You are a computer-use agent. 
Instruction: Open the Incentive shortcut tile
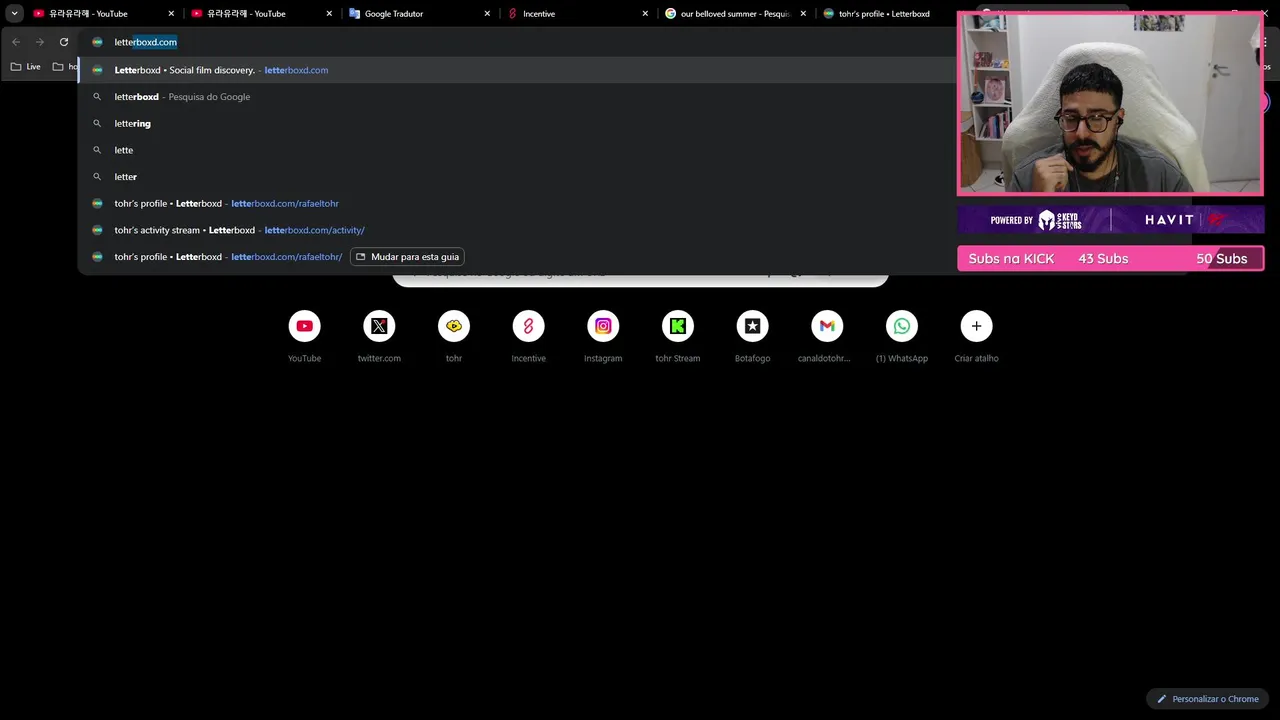point(529,336)
